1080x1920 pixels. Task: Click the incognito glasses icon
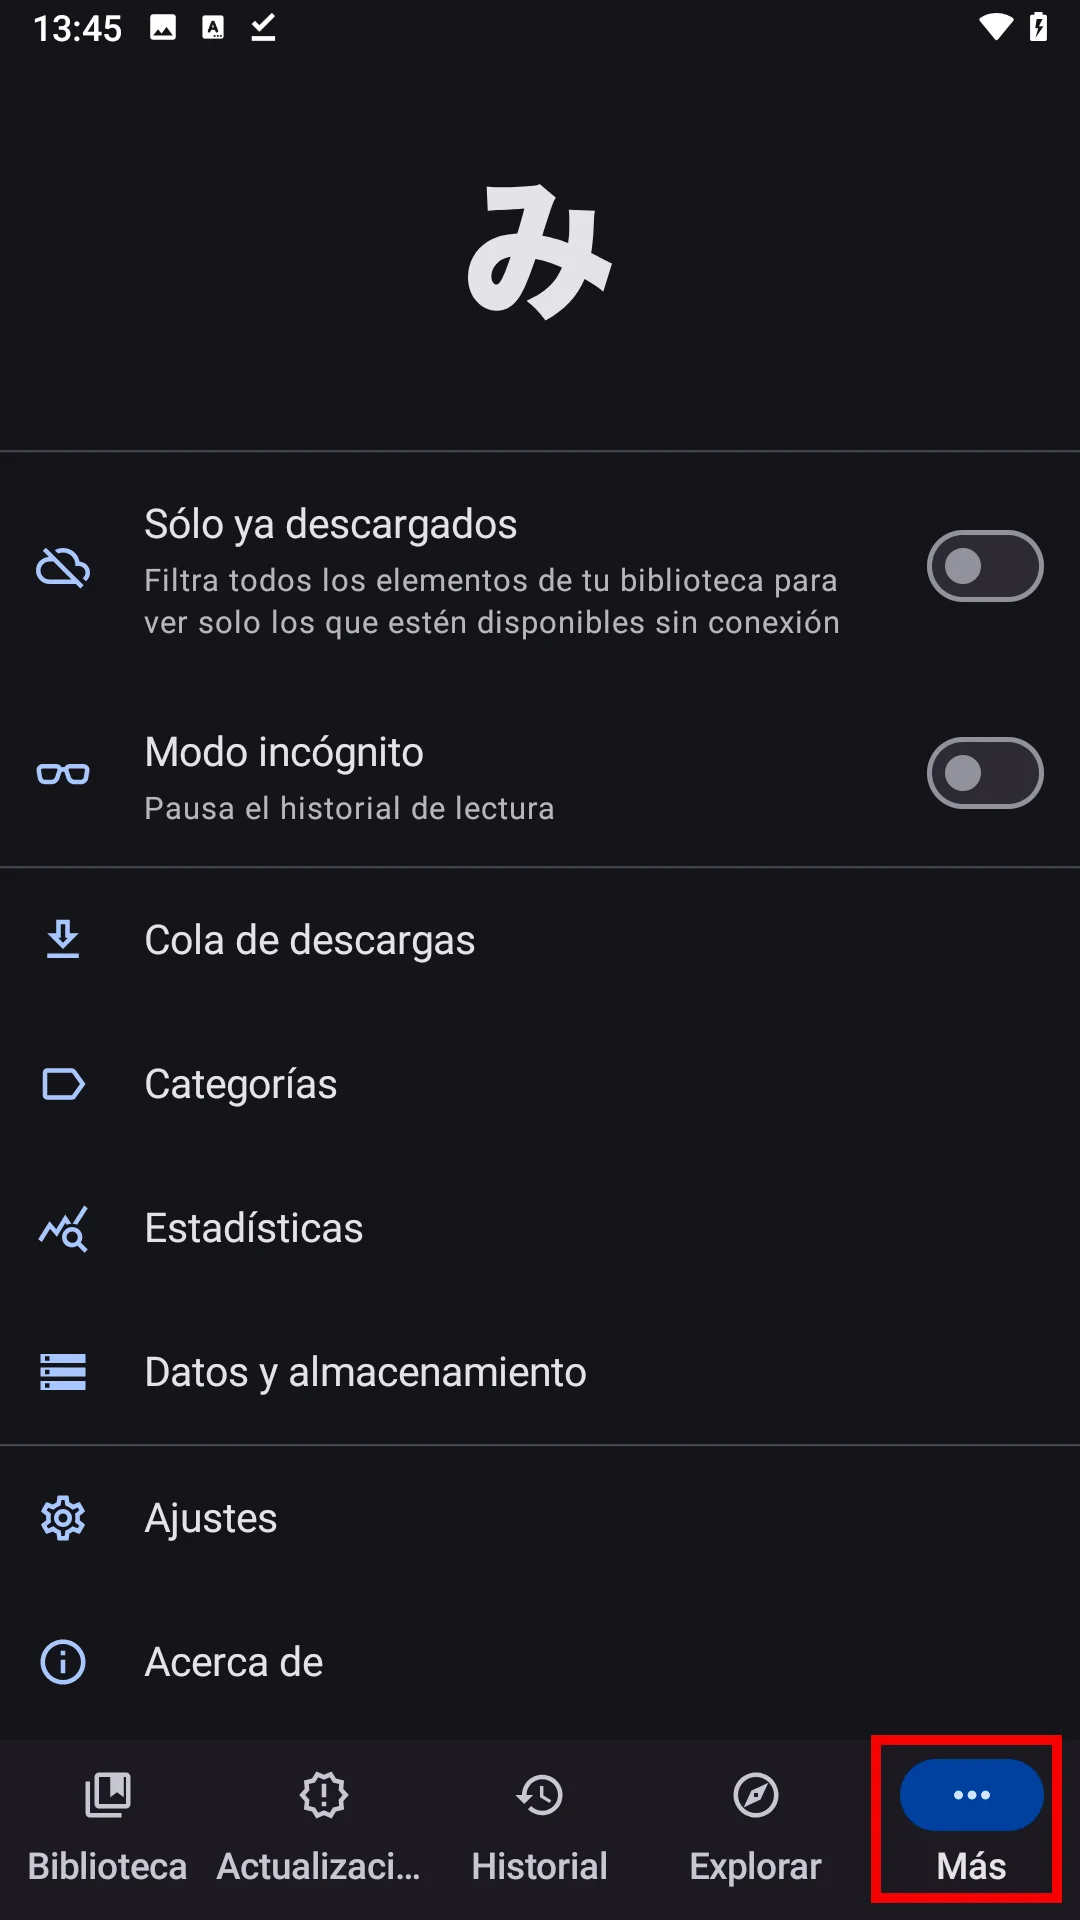coord(63,774)
